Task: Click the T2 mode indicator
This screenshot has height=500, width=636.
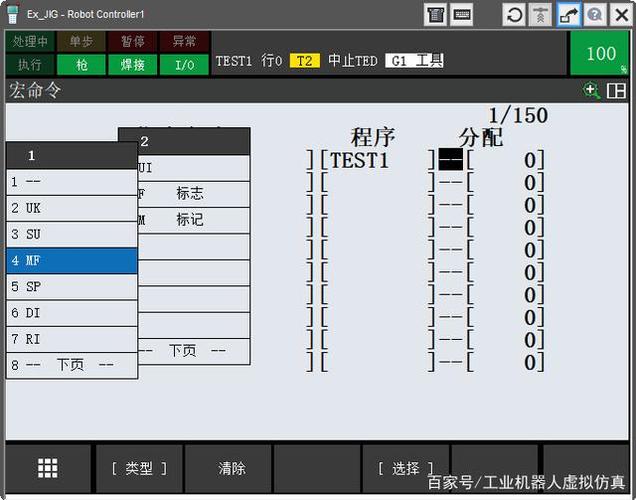Action: point(305,61)
